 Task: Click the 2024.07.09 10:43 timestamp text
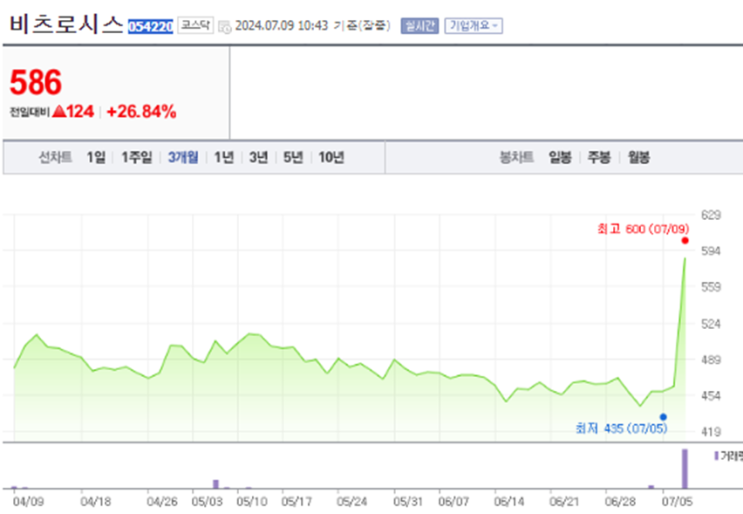281,26
